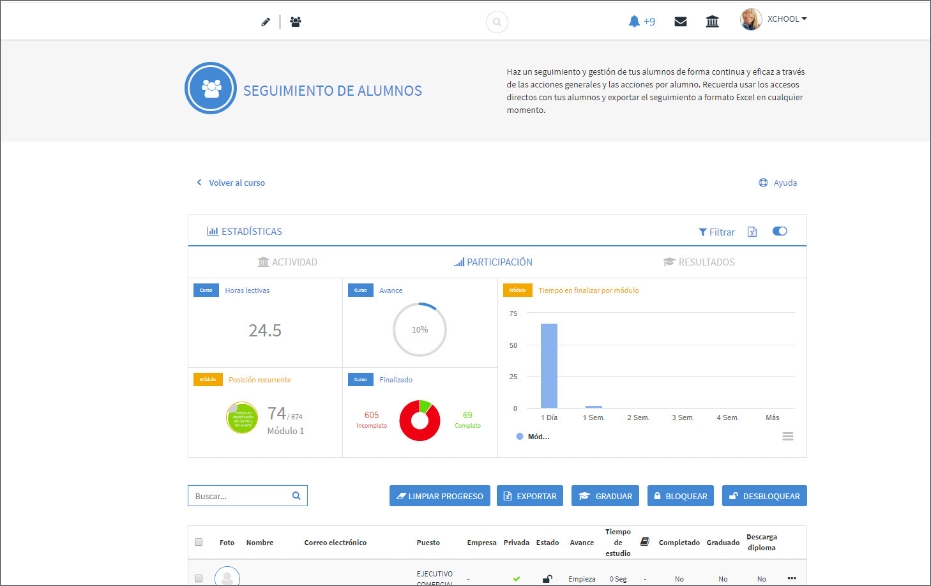
Task: Click the Posición recurrente label
Action: pyautogui.click(x=259, y=379)
